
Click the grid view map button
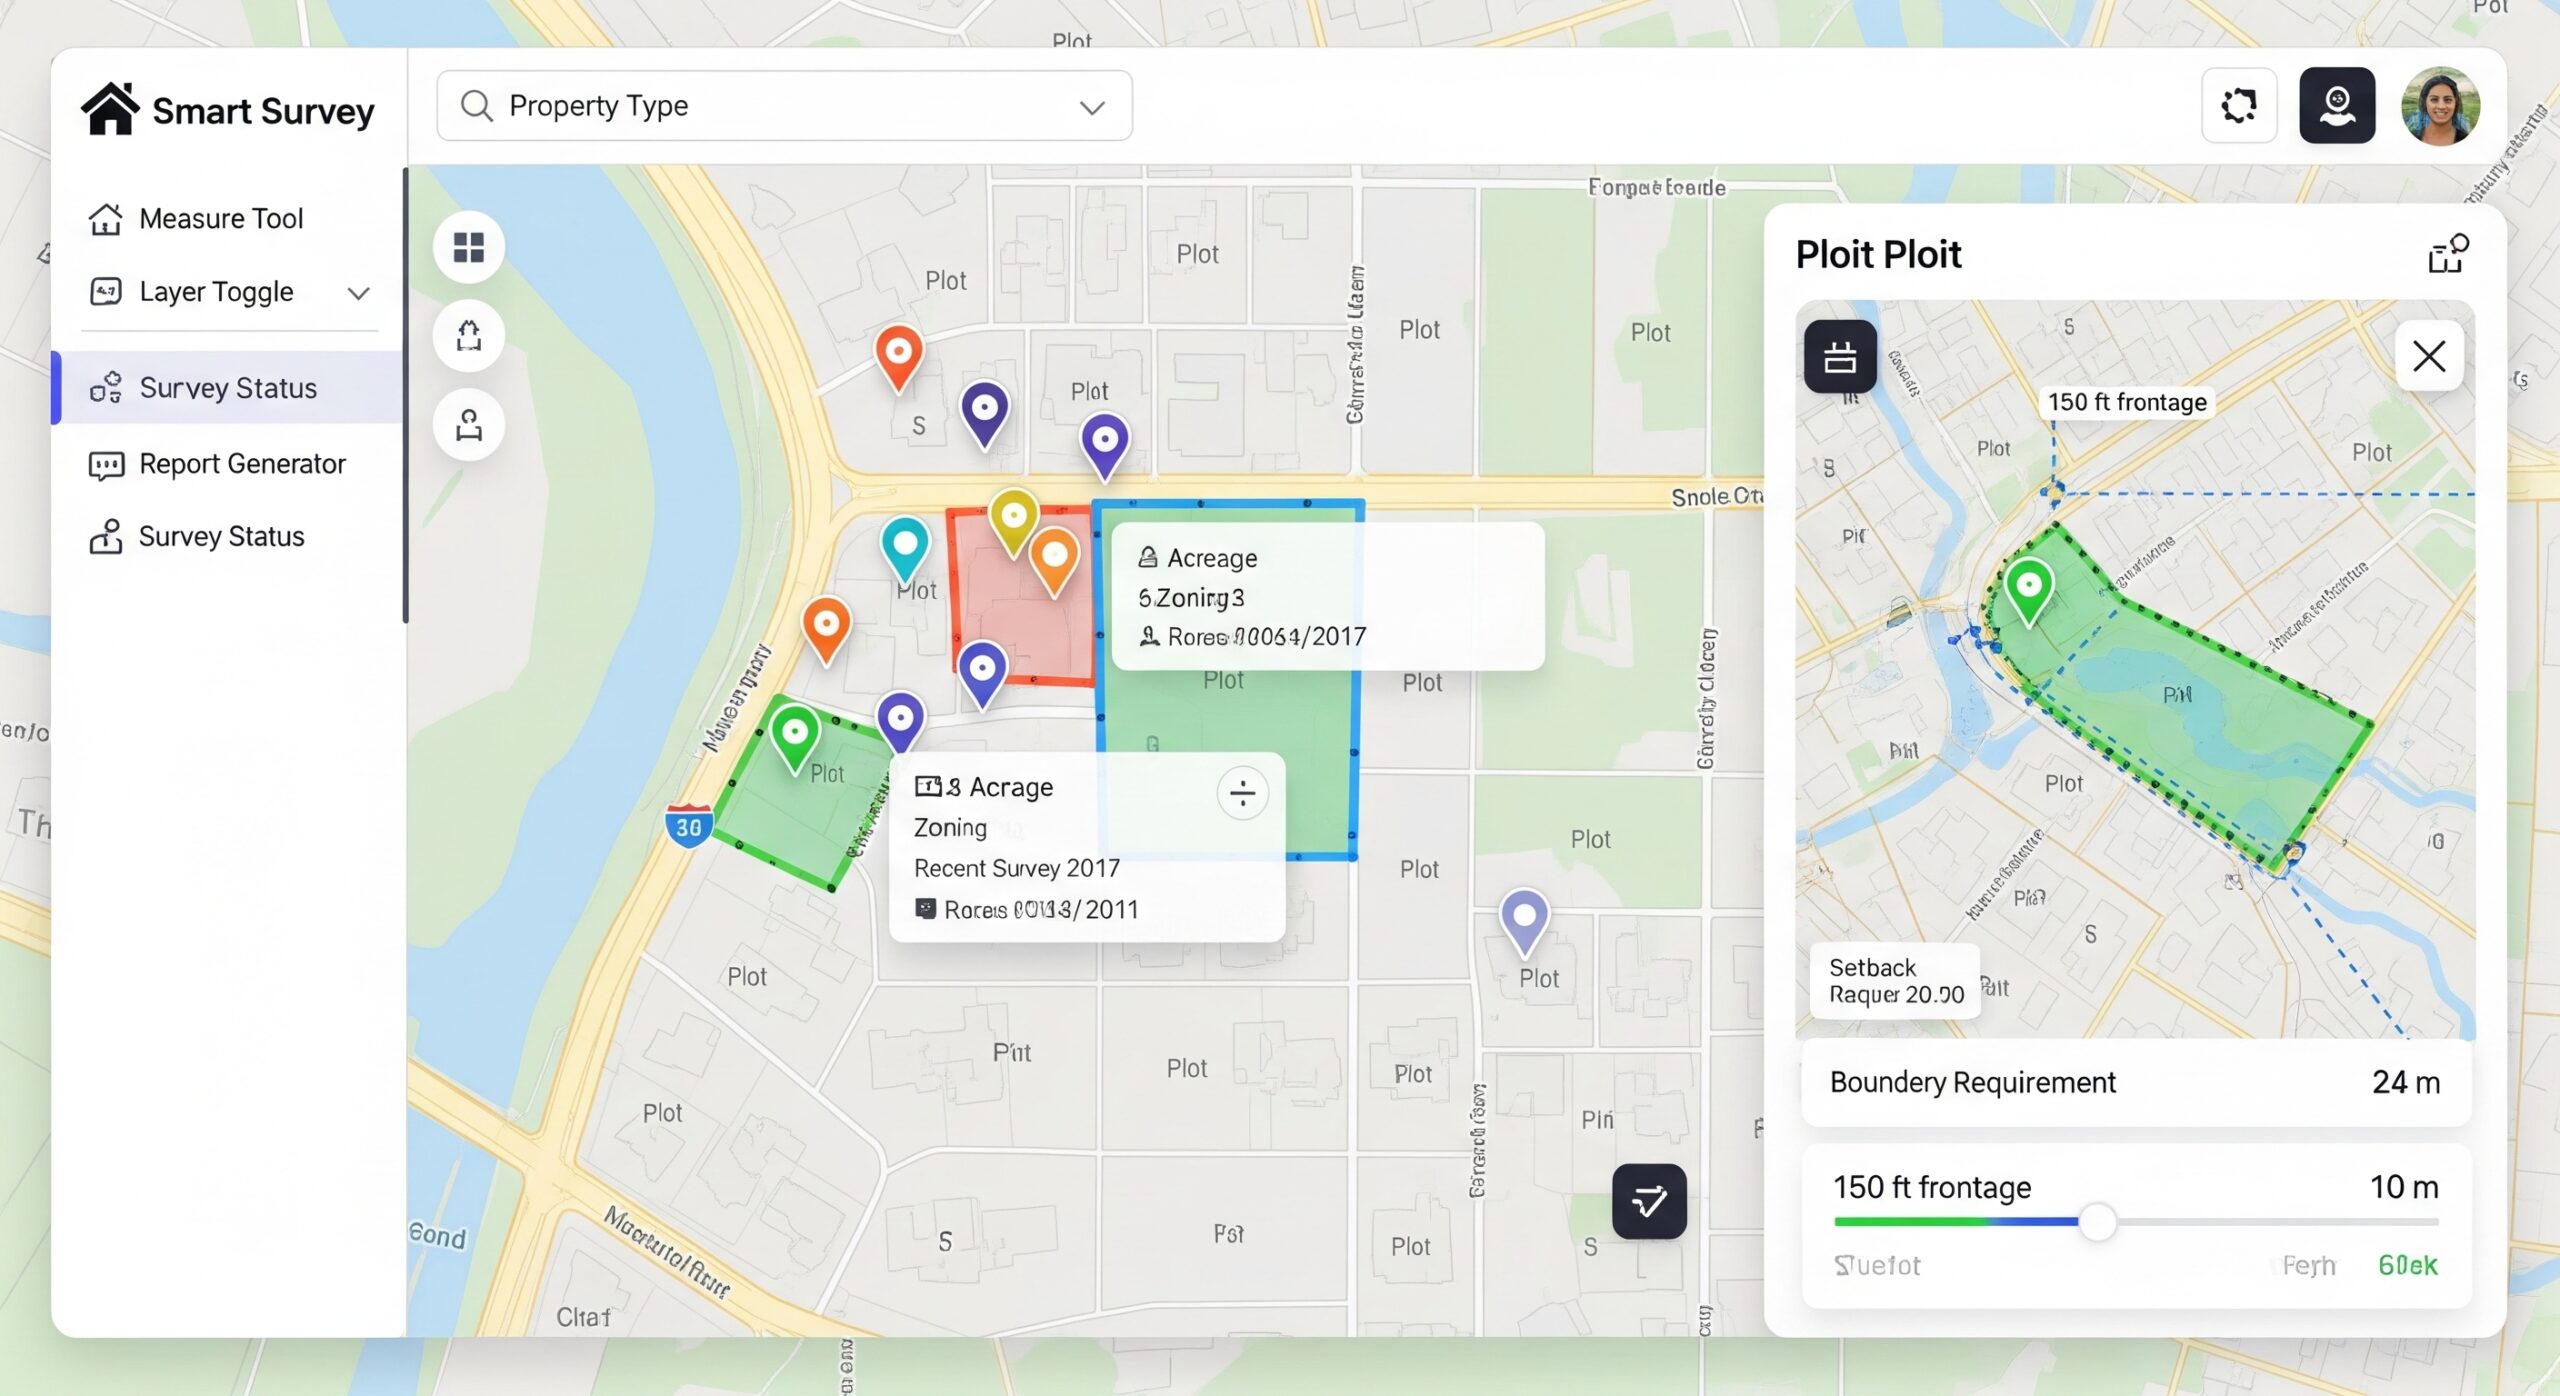468,247
